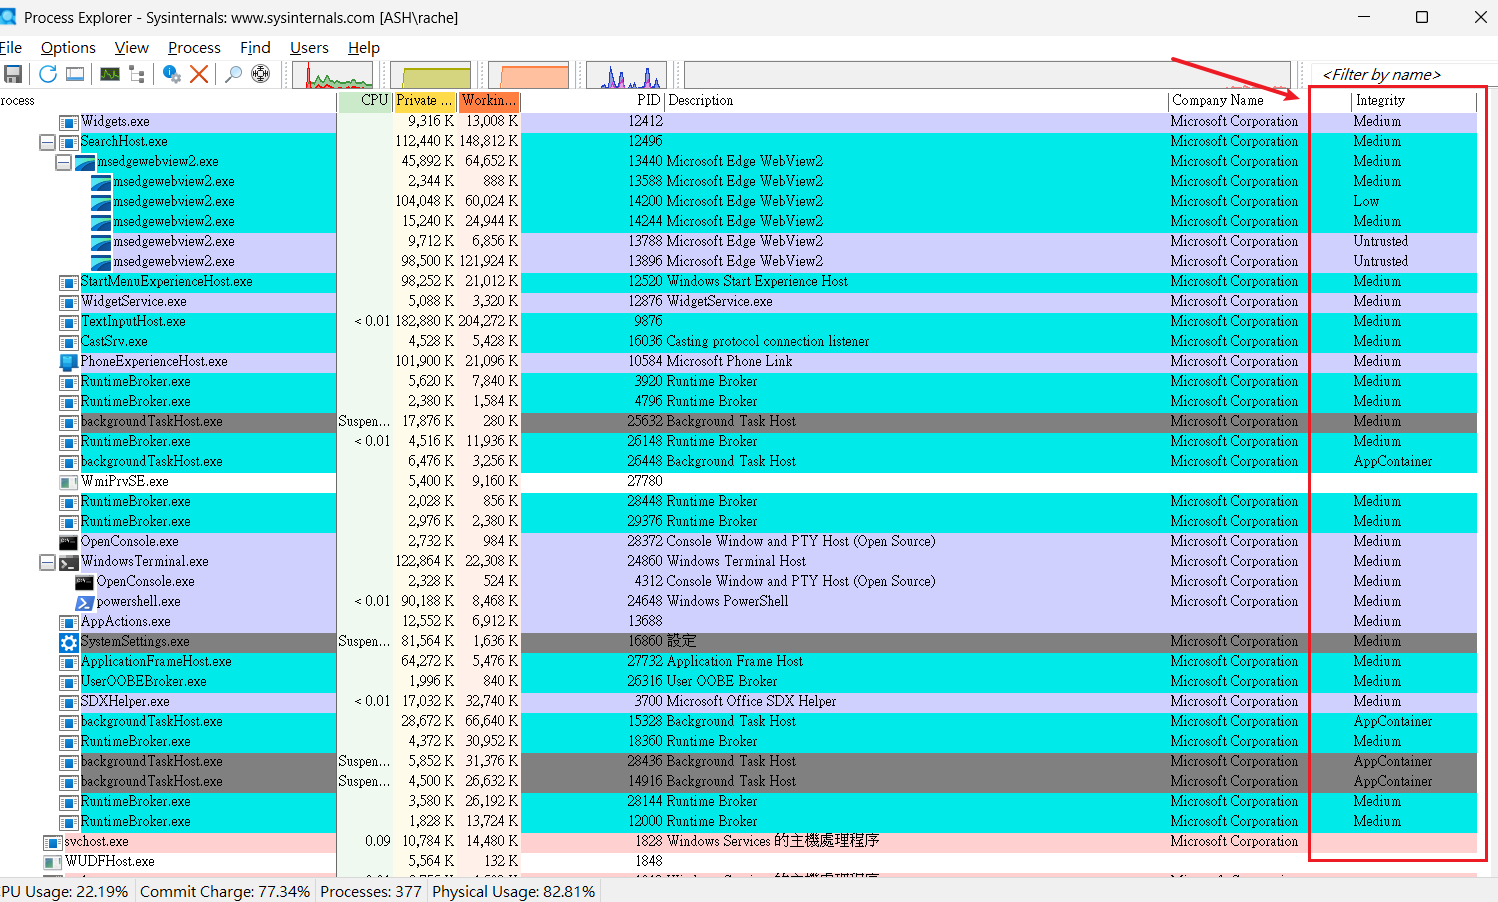This screenshot has height=902, width=1498.
Task: Open the Find menu
Action: tap(255, 48)
